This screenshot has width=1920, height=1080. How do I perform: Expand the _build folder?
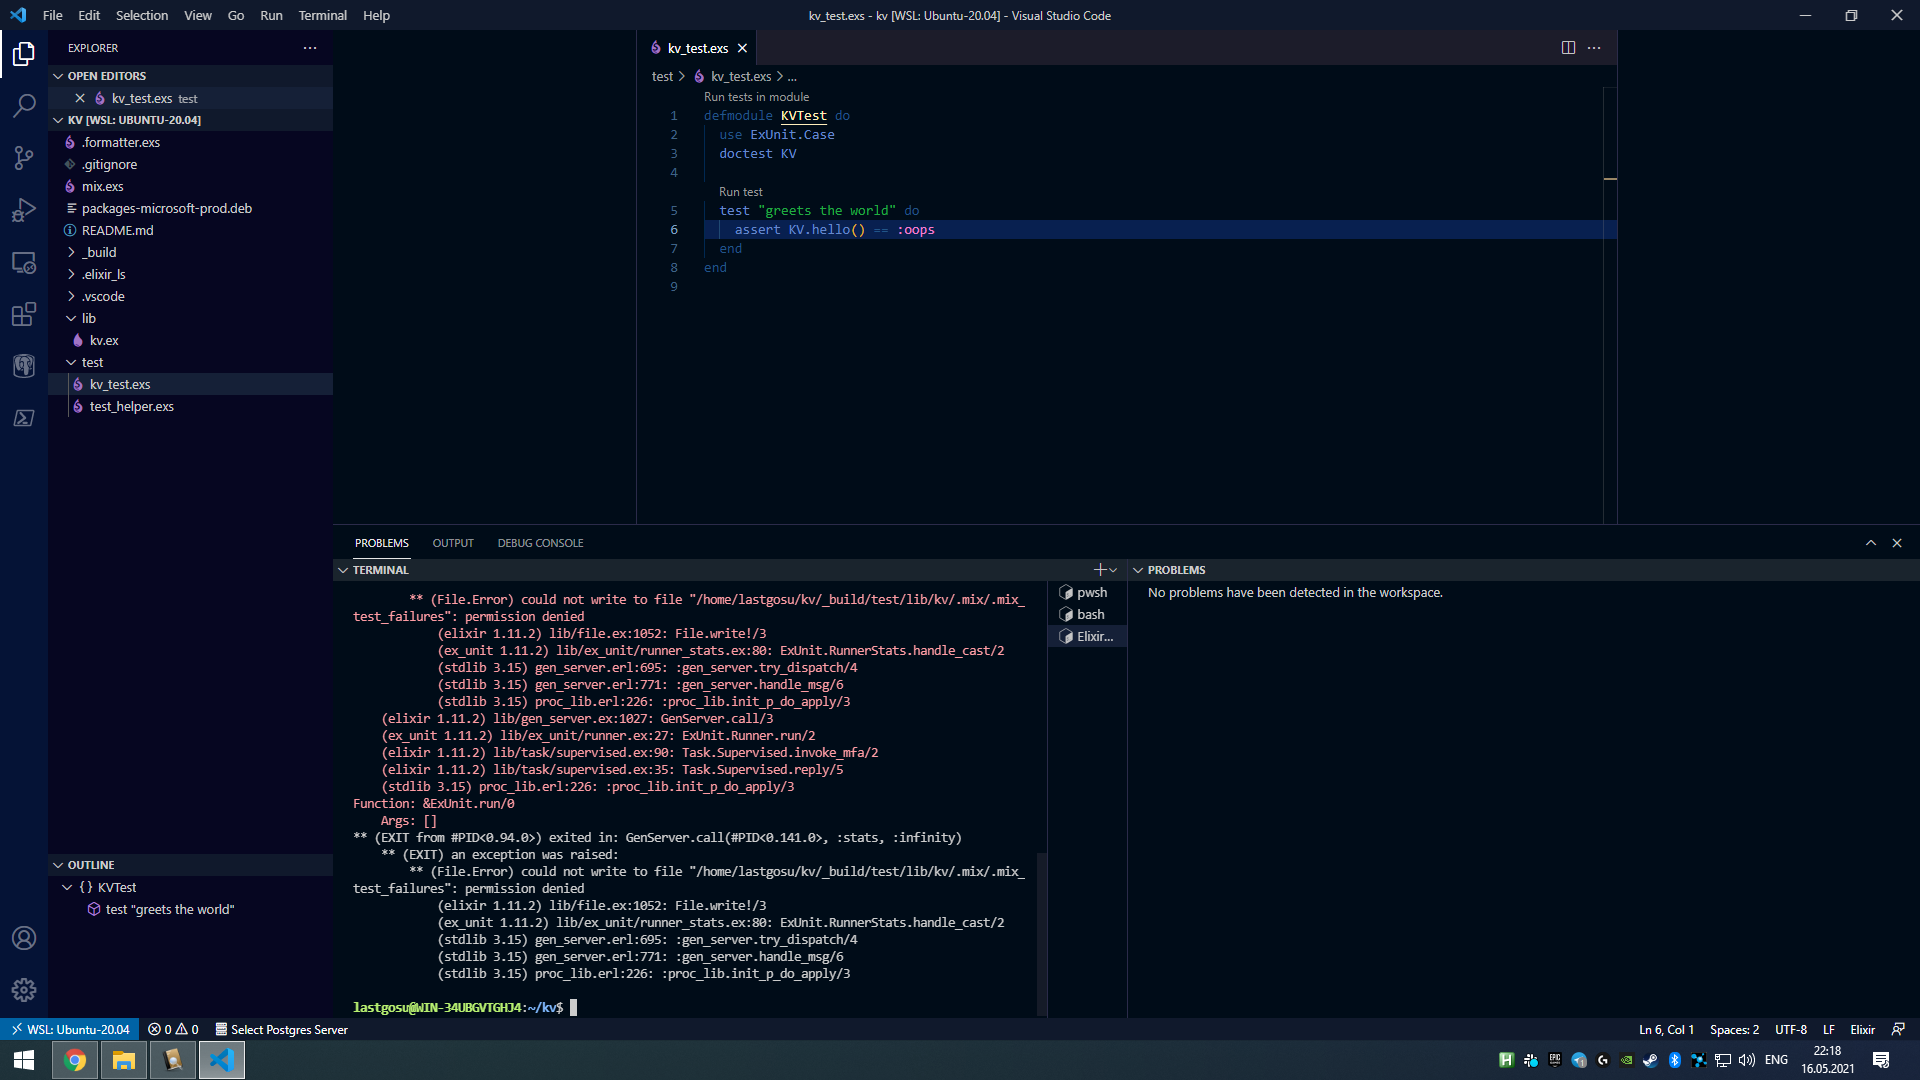[99, 252]
